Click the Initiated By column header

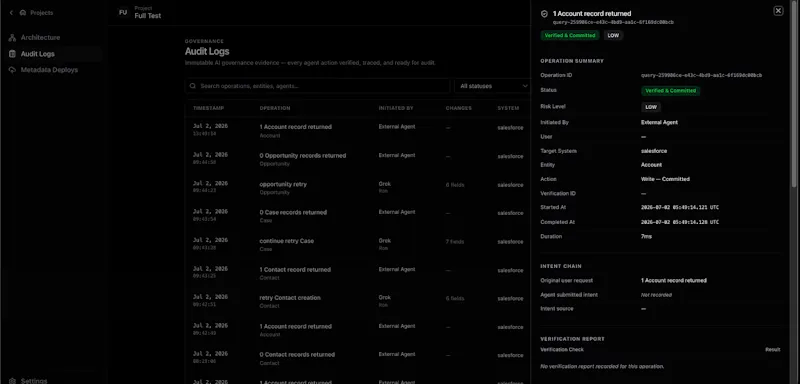tap(396, 108)
